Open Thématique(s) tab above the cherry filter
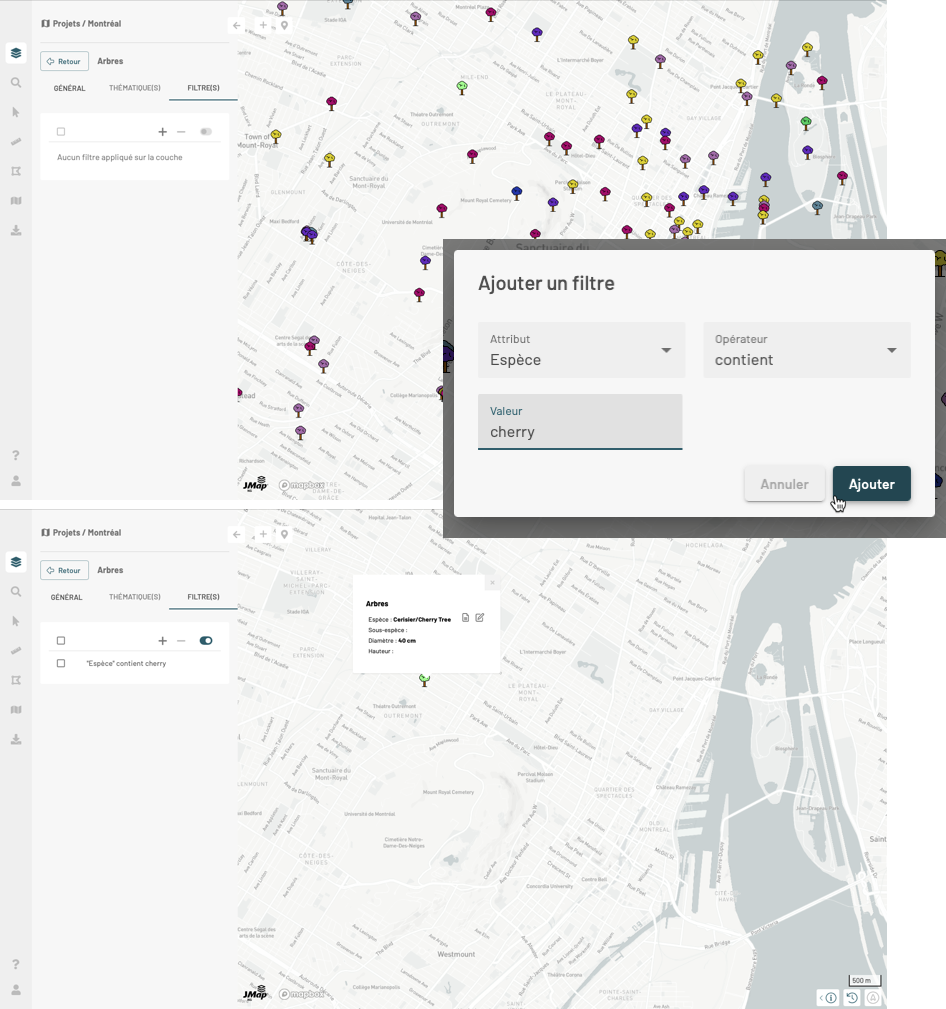Viewport: 946px width, 1009px height. click(134, 597)
